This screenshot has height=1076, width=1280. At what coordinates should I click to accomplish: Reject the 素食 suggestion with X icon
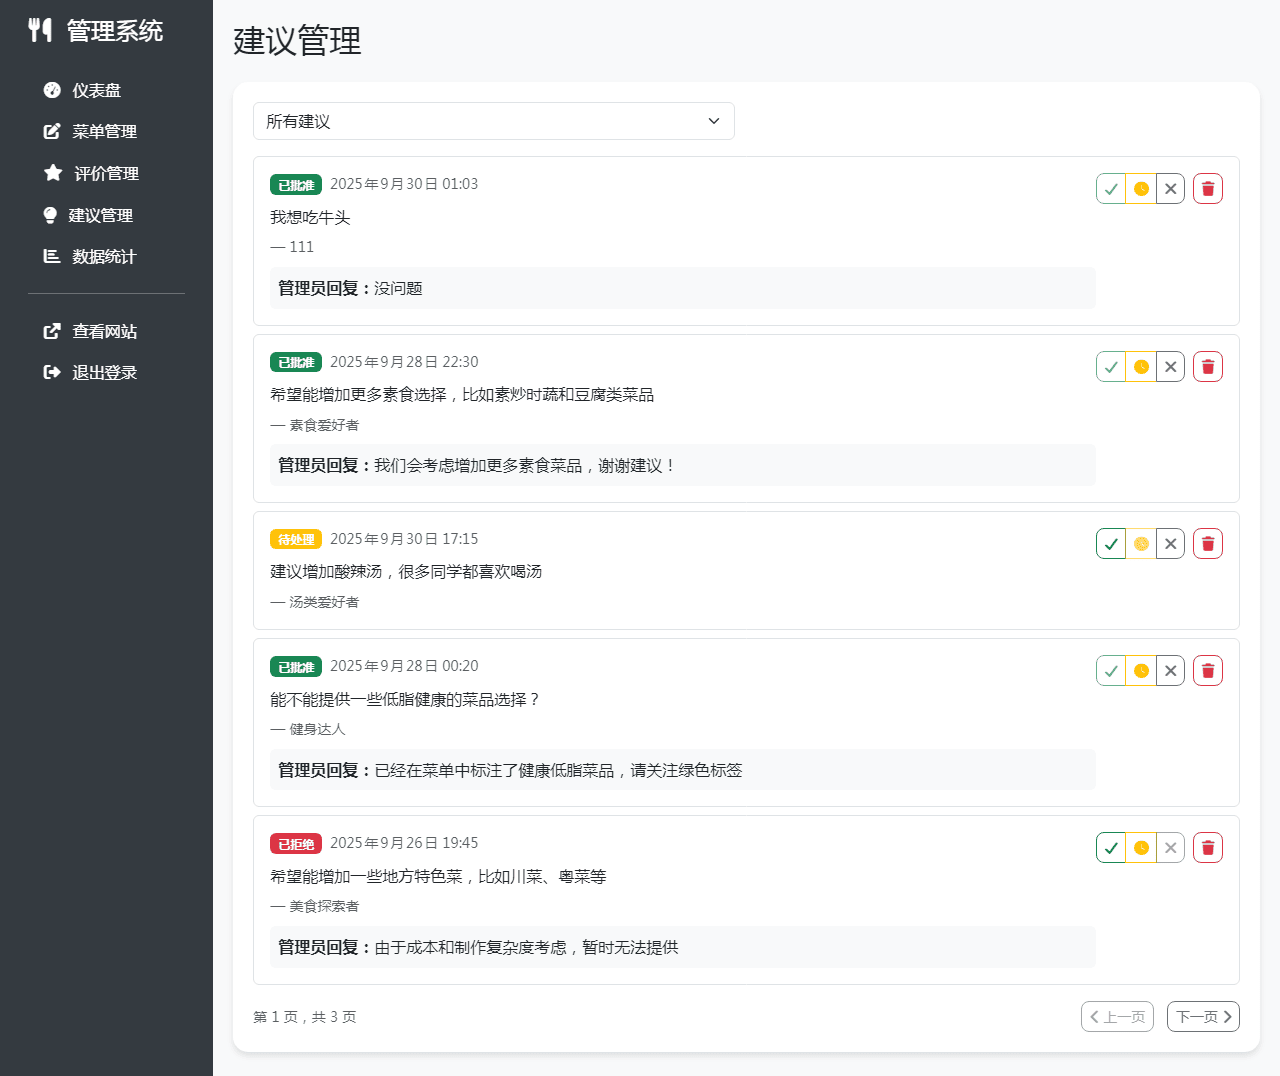(1170, 367)
